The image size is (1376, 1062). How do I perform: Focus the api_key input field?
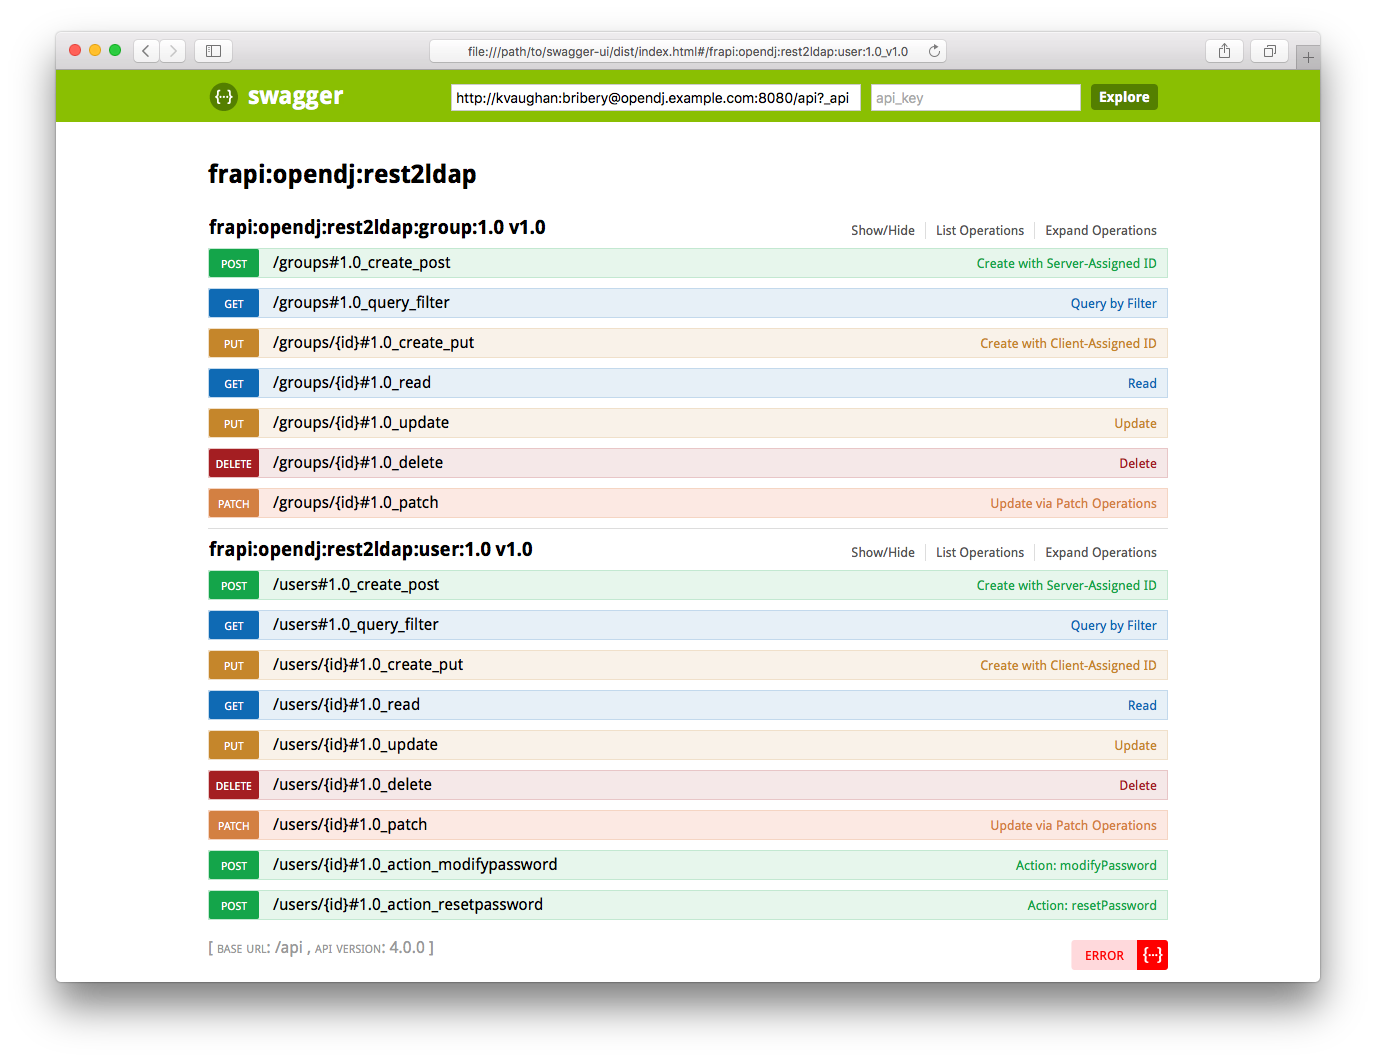(x=976, y=97)
